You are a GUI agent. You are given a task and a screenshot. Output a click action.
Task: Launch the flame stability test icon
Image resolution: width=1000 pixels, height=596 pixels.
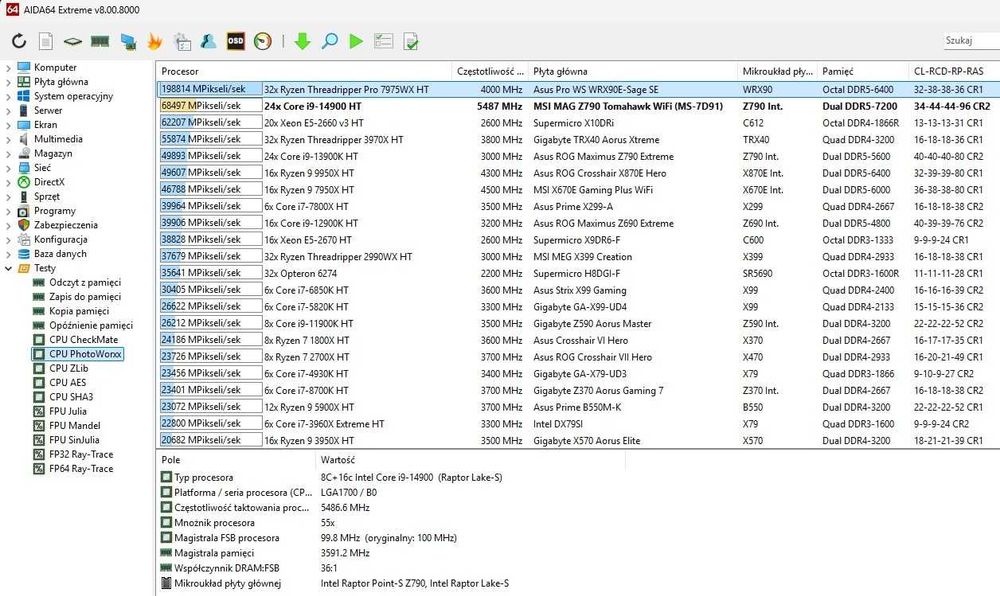pos(155,41)
